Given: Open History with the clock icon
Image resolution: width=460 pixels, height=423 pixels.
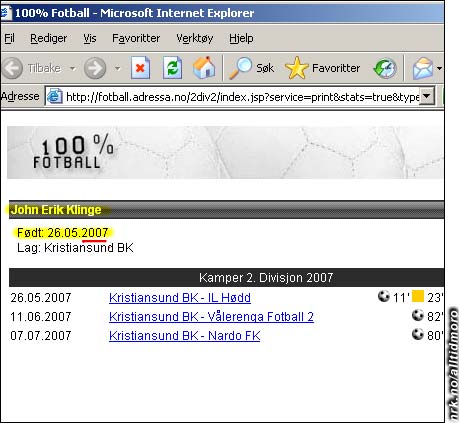Looking at the screenshot, I should click(x=385, y=68).
